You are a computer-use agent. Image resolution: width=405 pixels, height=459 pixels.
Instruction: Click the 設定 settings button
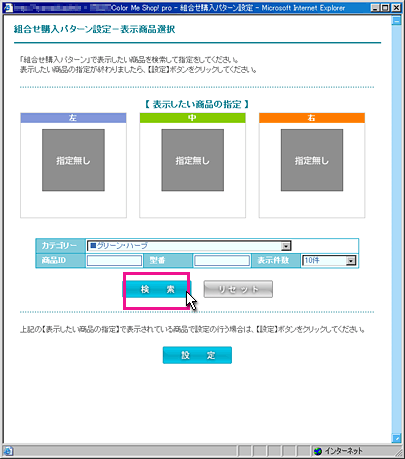point(197,355)
